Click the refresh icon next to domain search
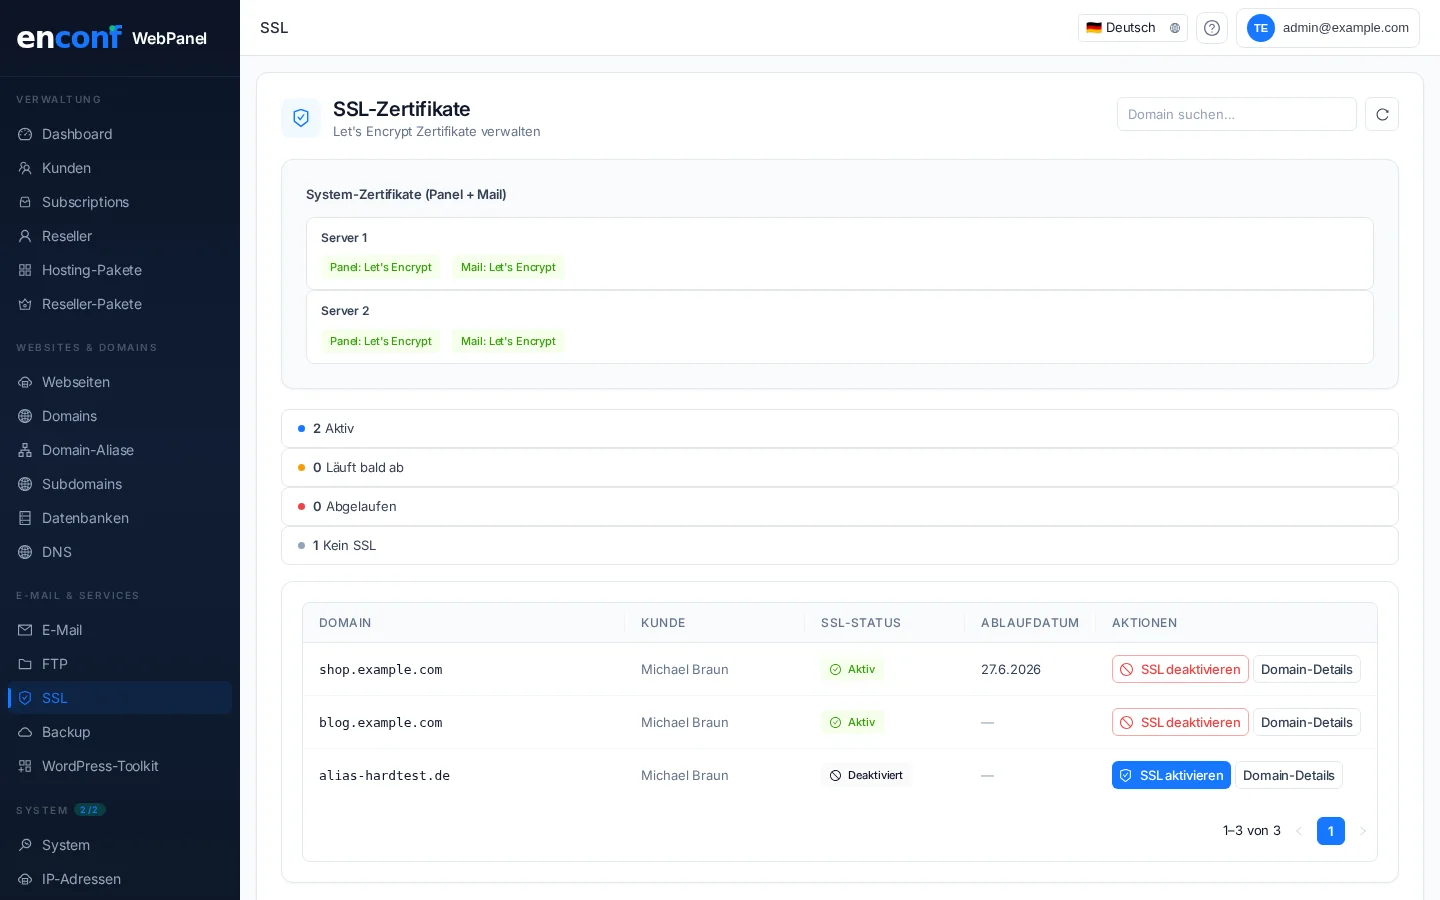 point(1382,114)
